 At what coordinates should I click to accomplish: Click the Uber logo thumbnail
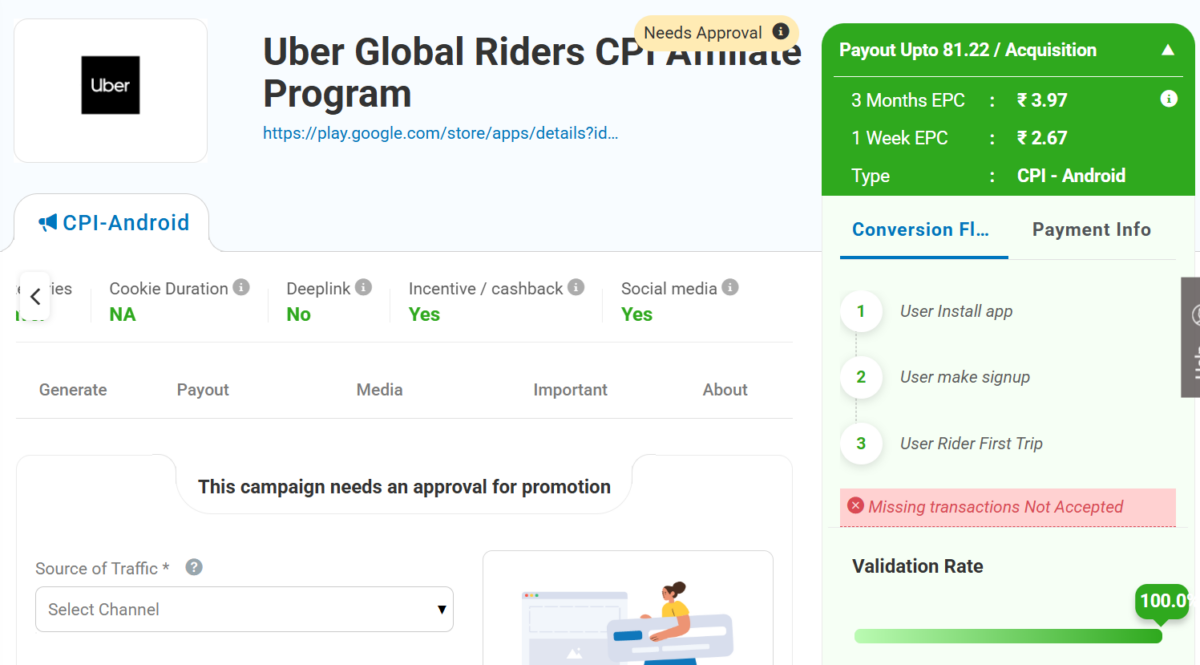click(110, 85)
